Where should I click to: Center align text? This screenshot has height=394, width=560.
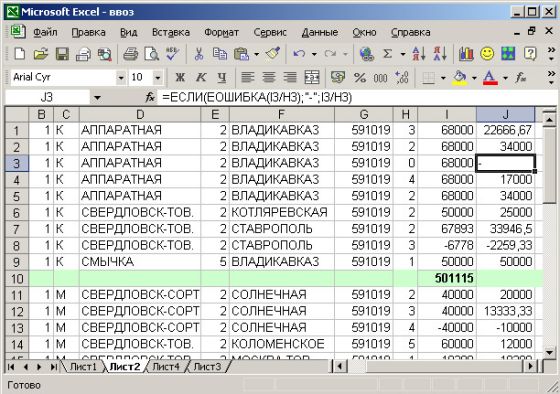(x=269, y=77)
